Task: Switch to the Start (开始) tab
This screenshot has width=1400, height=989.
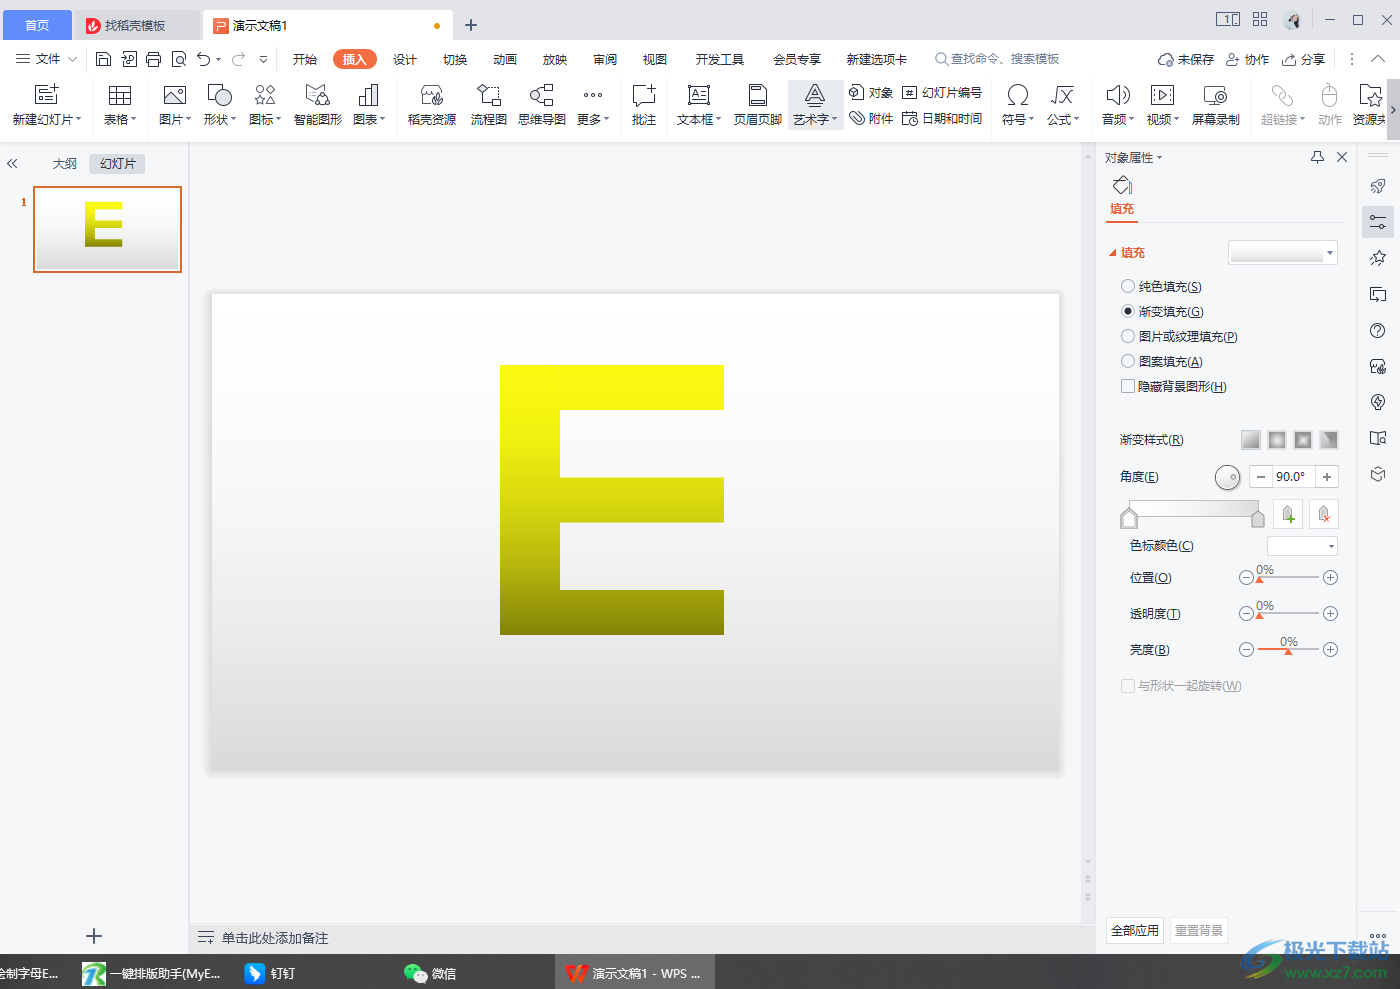Action: 305,59
